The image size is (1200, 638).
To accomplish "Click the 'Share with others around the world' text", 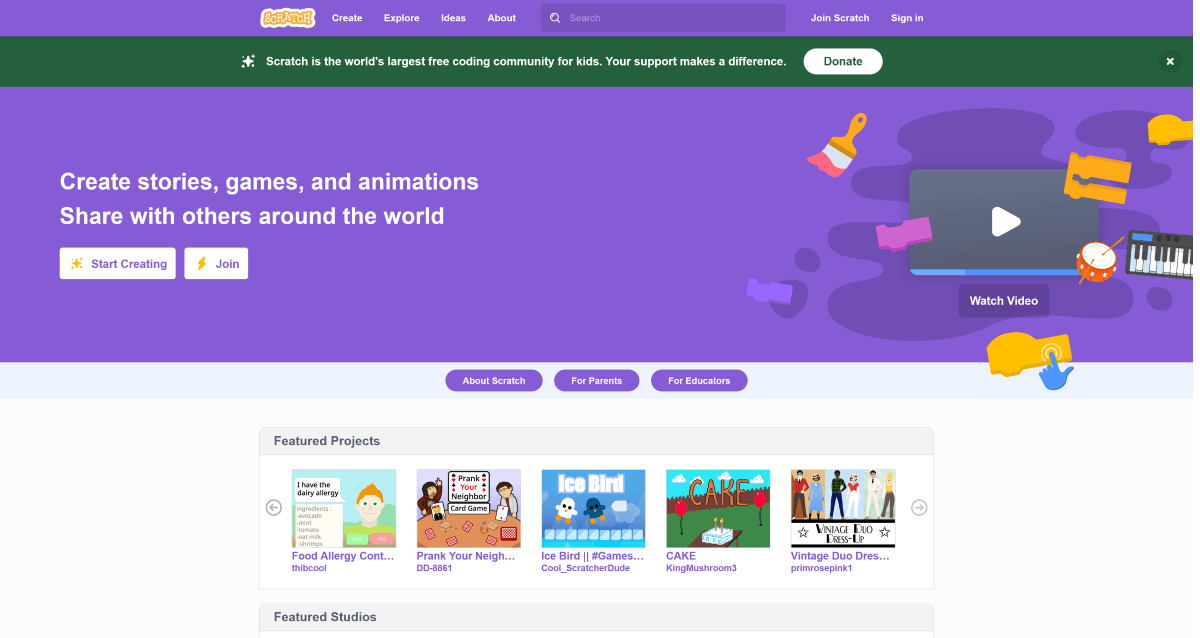I will (x=252, y=216).
